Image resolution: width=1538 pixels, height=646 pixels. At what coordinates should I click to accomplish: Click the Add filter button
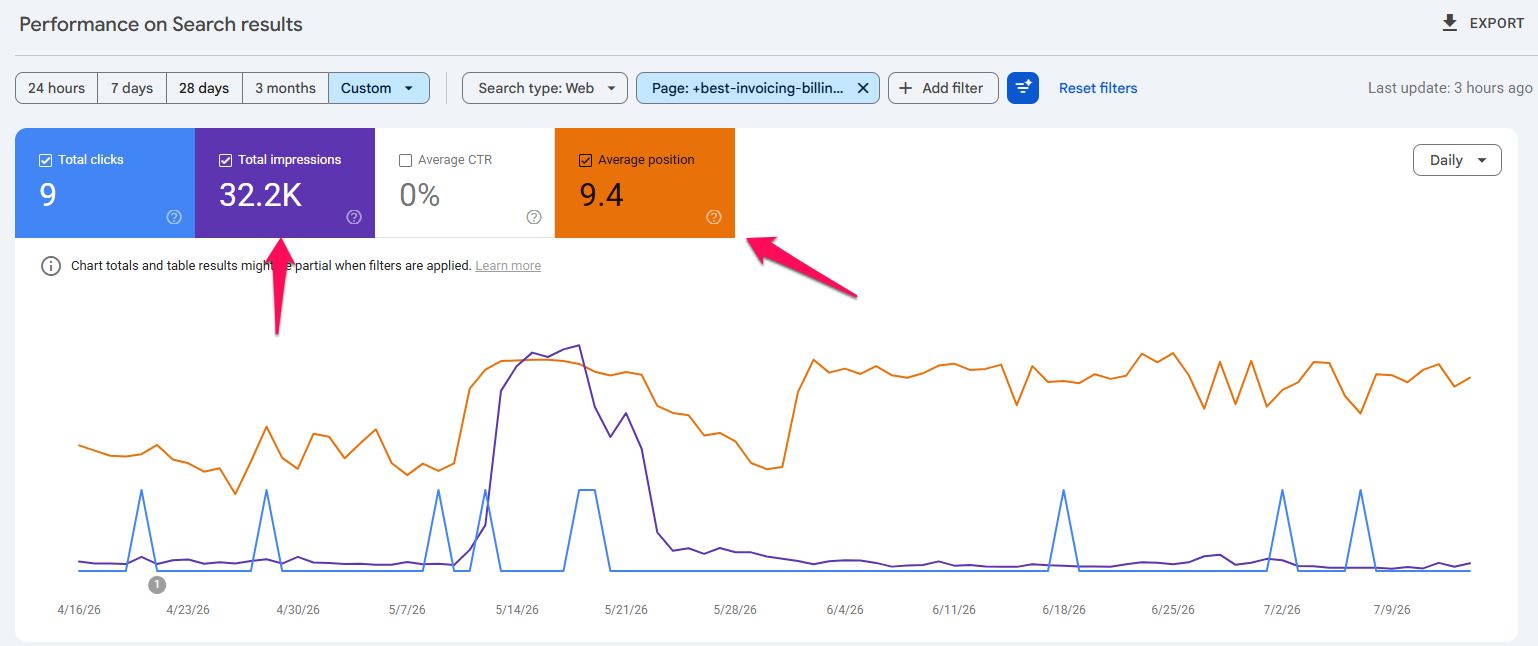pyautogui.click(x=943, y=88)
